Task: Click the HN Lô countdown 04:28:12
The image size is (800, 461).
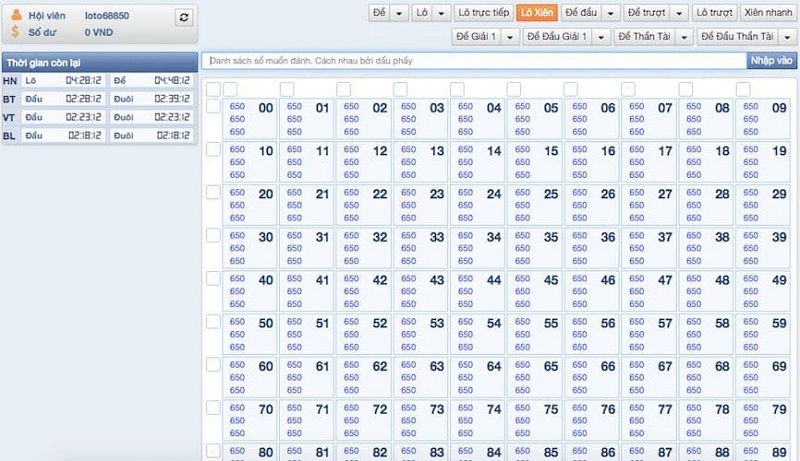Action: pyautogui.click(x=84, y=81)
